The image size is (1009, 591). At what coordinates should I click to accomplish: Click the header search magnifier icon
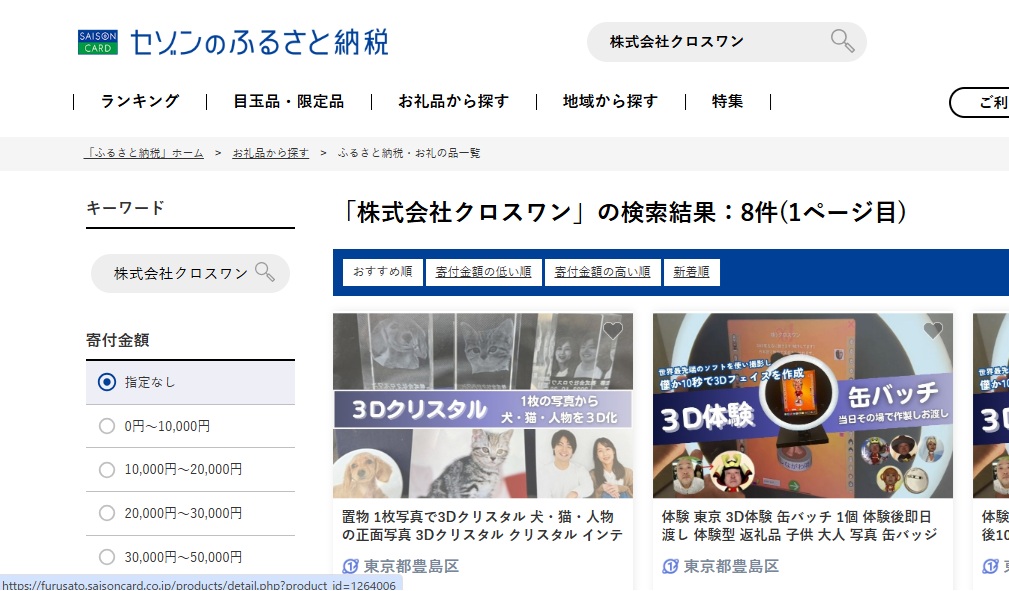(842, 41)
